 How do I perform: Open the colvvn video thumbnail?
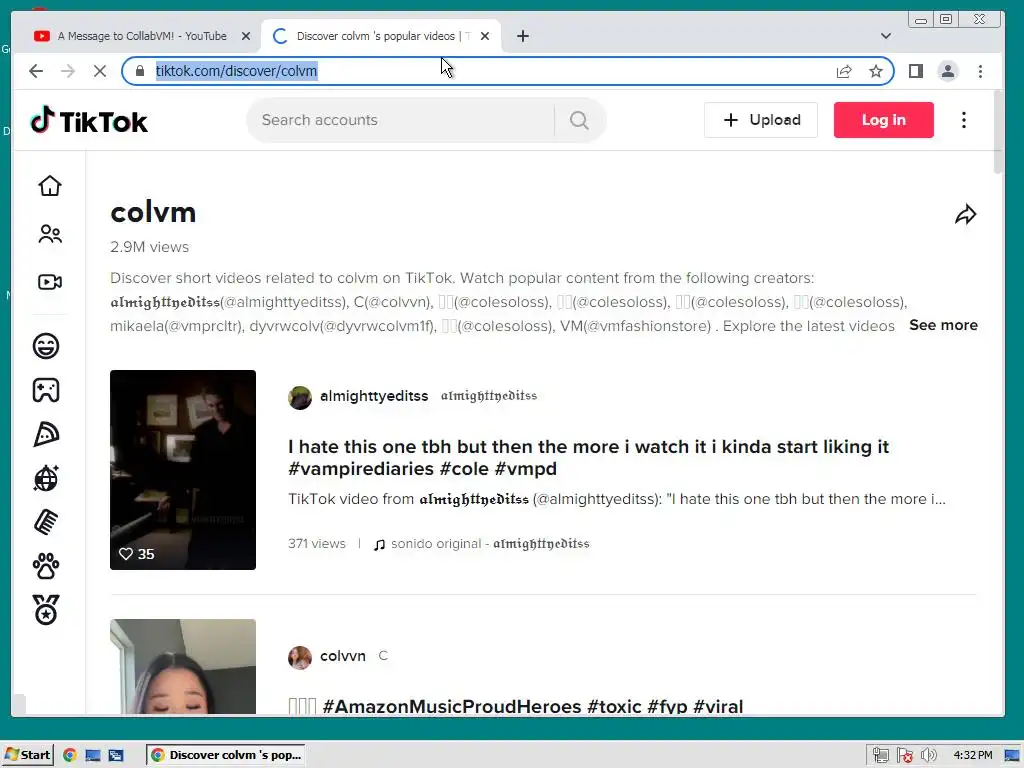click(183, 667)
